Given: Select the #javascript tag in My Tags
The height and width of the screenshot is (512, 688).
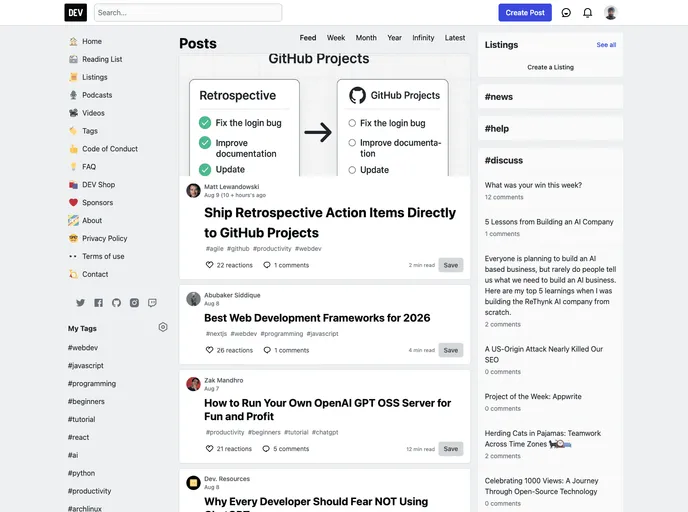Looking at the screenshot, I should [86, 365].
